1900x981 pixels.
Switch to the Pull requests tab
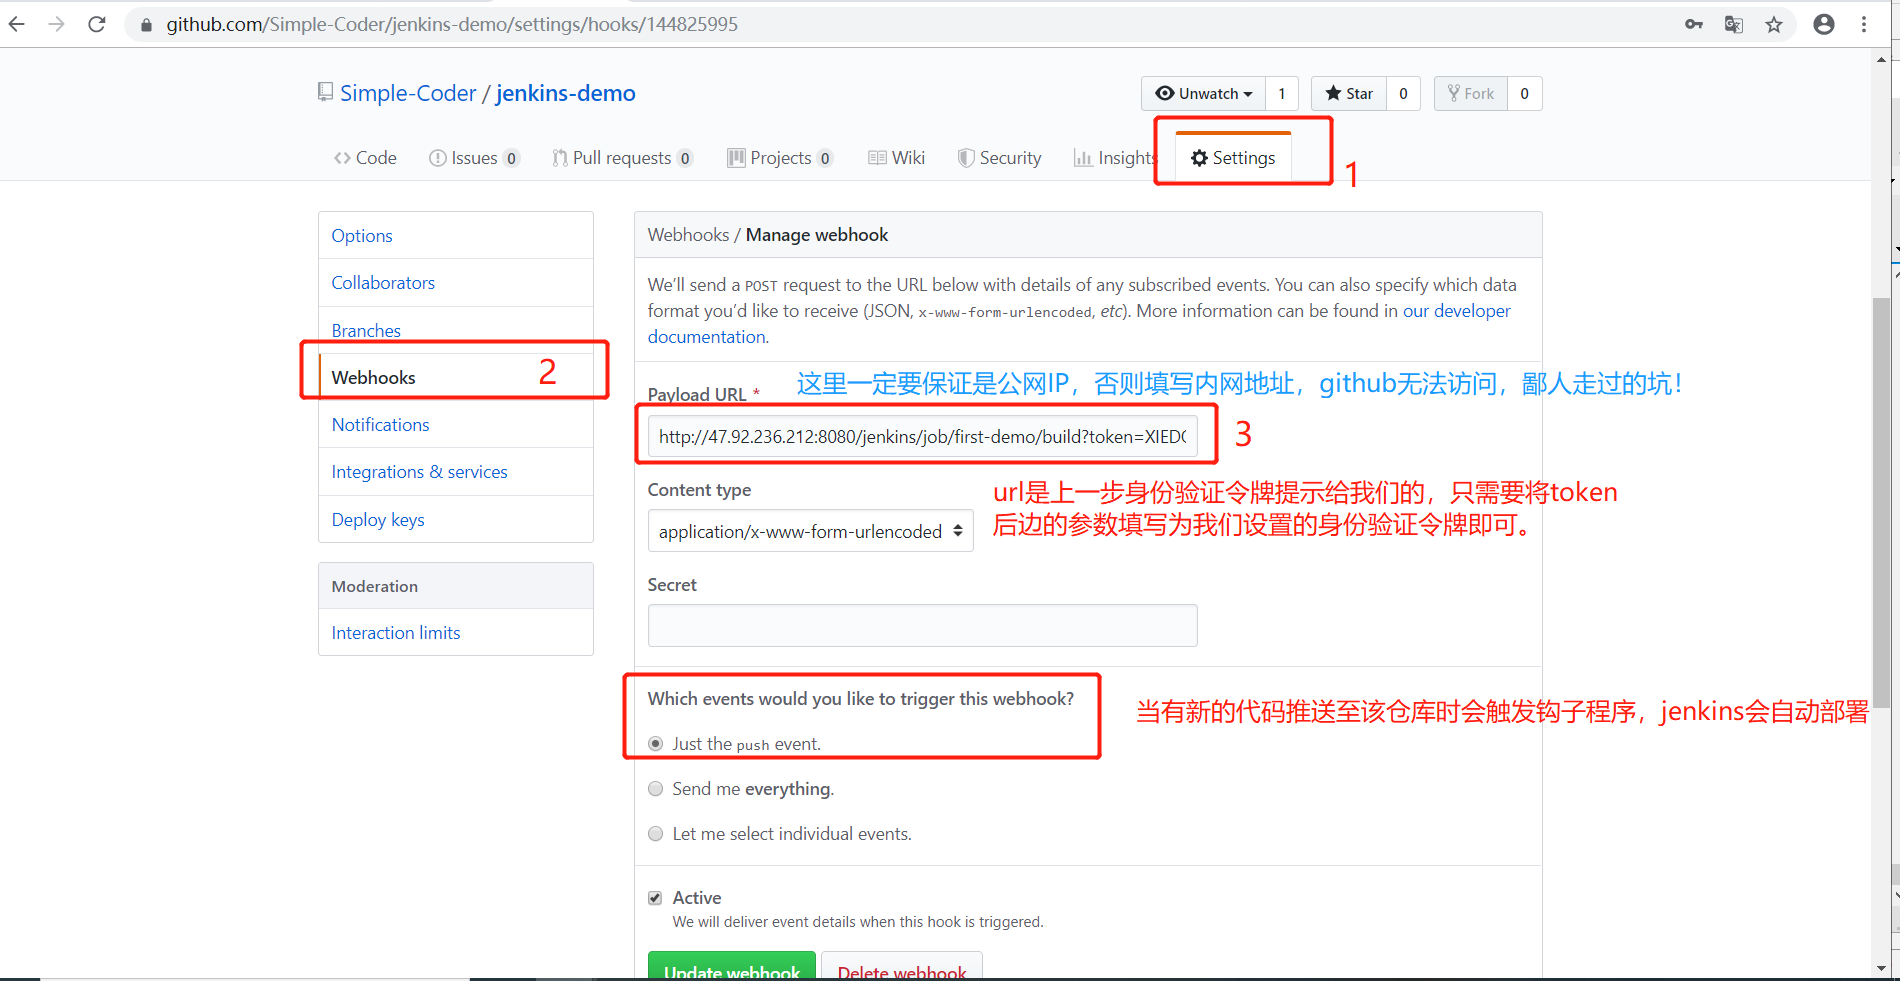622,158
